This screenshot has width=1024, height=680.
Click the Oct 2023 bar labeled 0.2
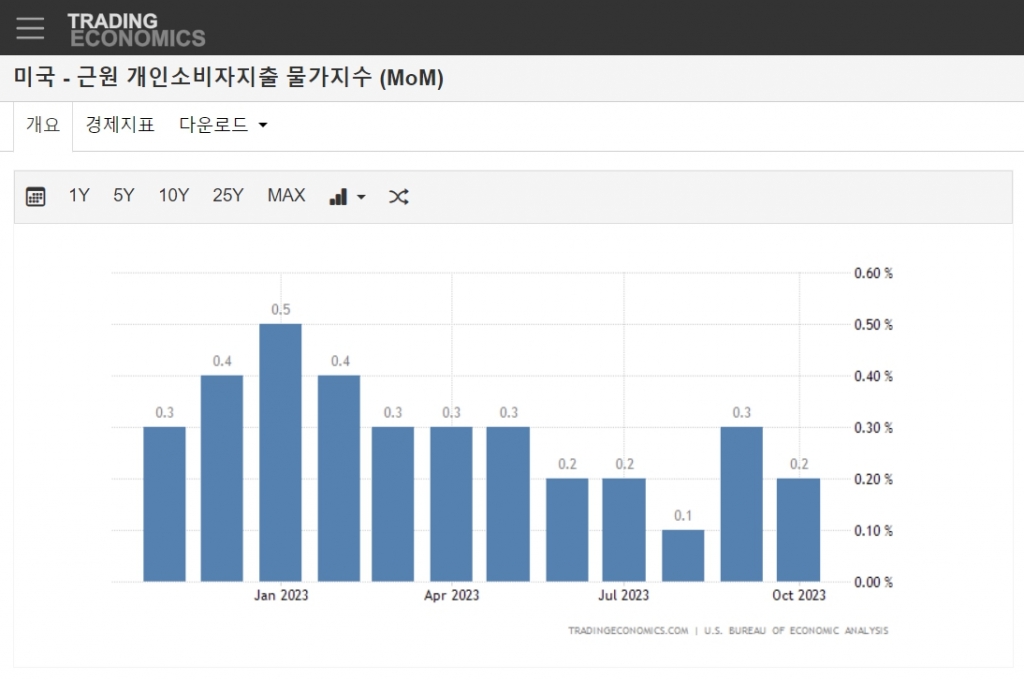coord(798,530)
